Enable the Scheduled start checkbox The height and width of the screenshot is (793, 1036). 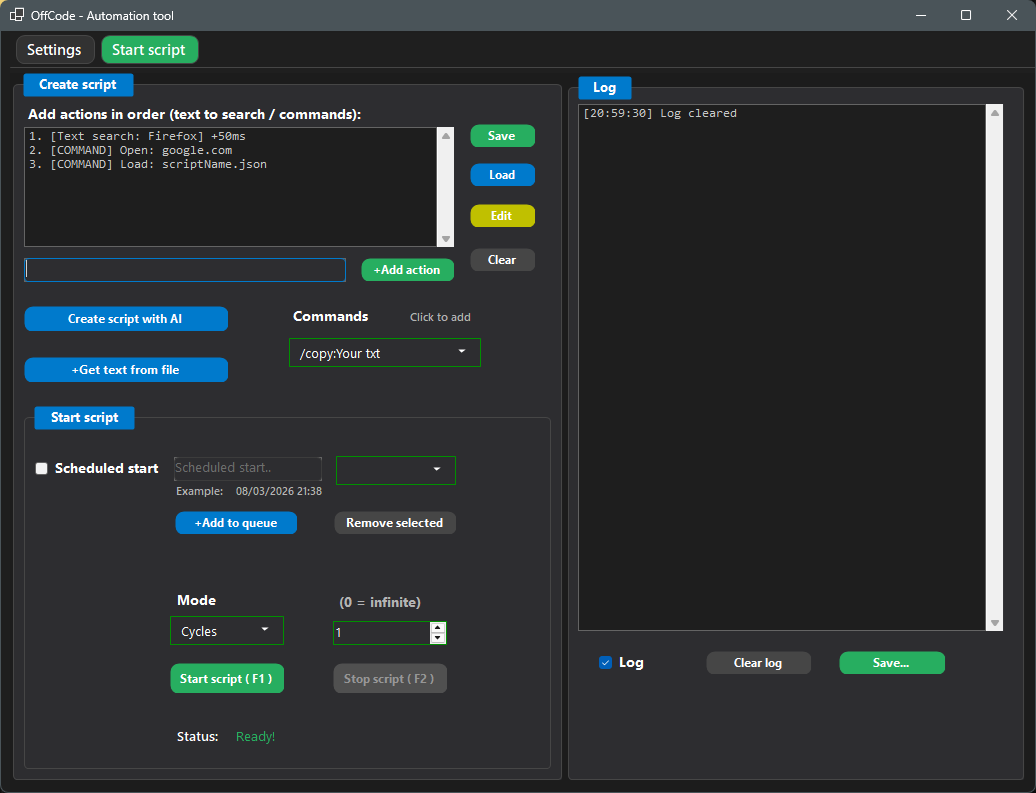41,468
